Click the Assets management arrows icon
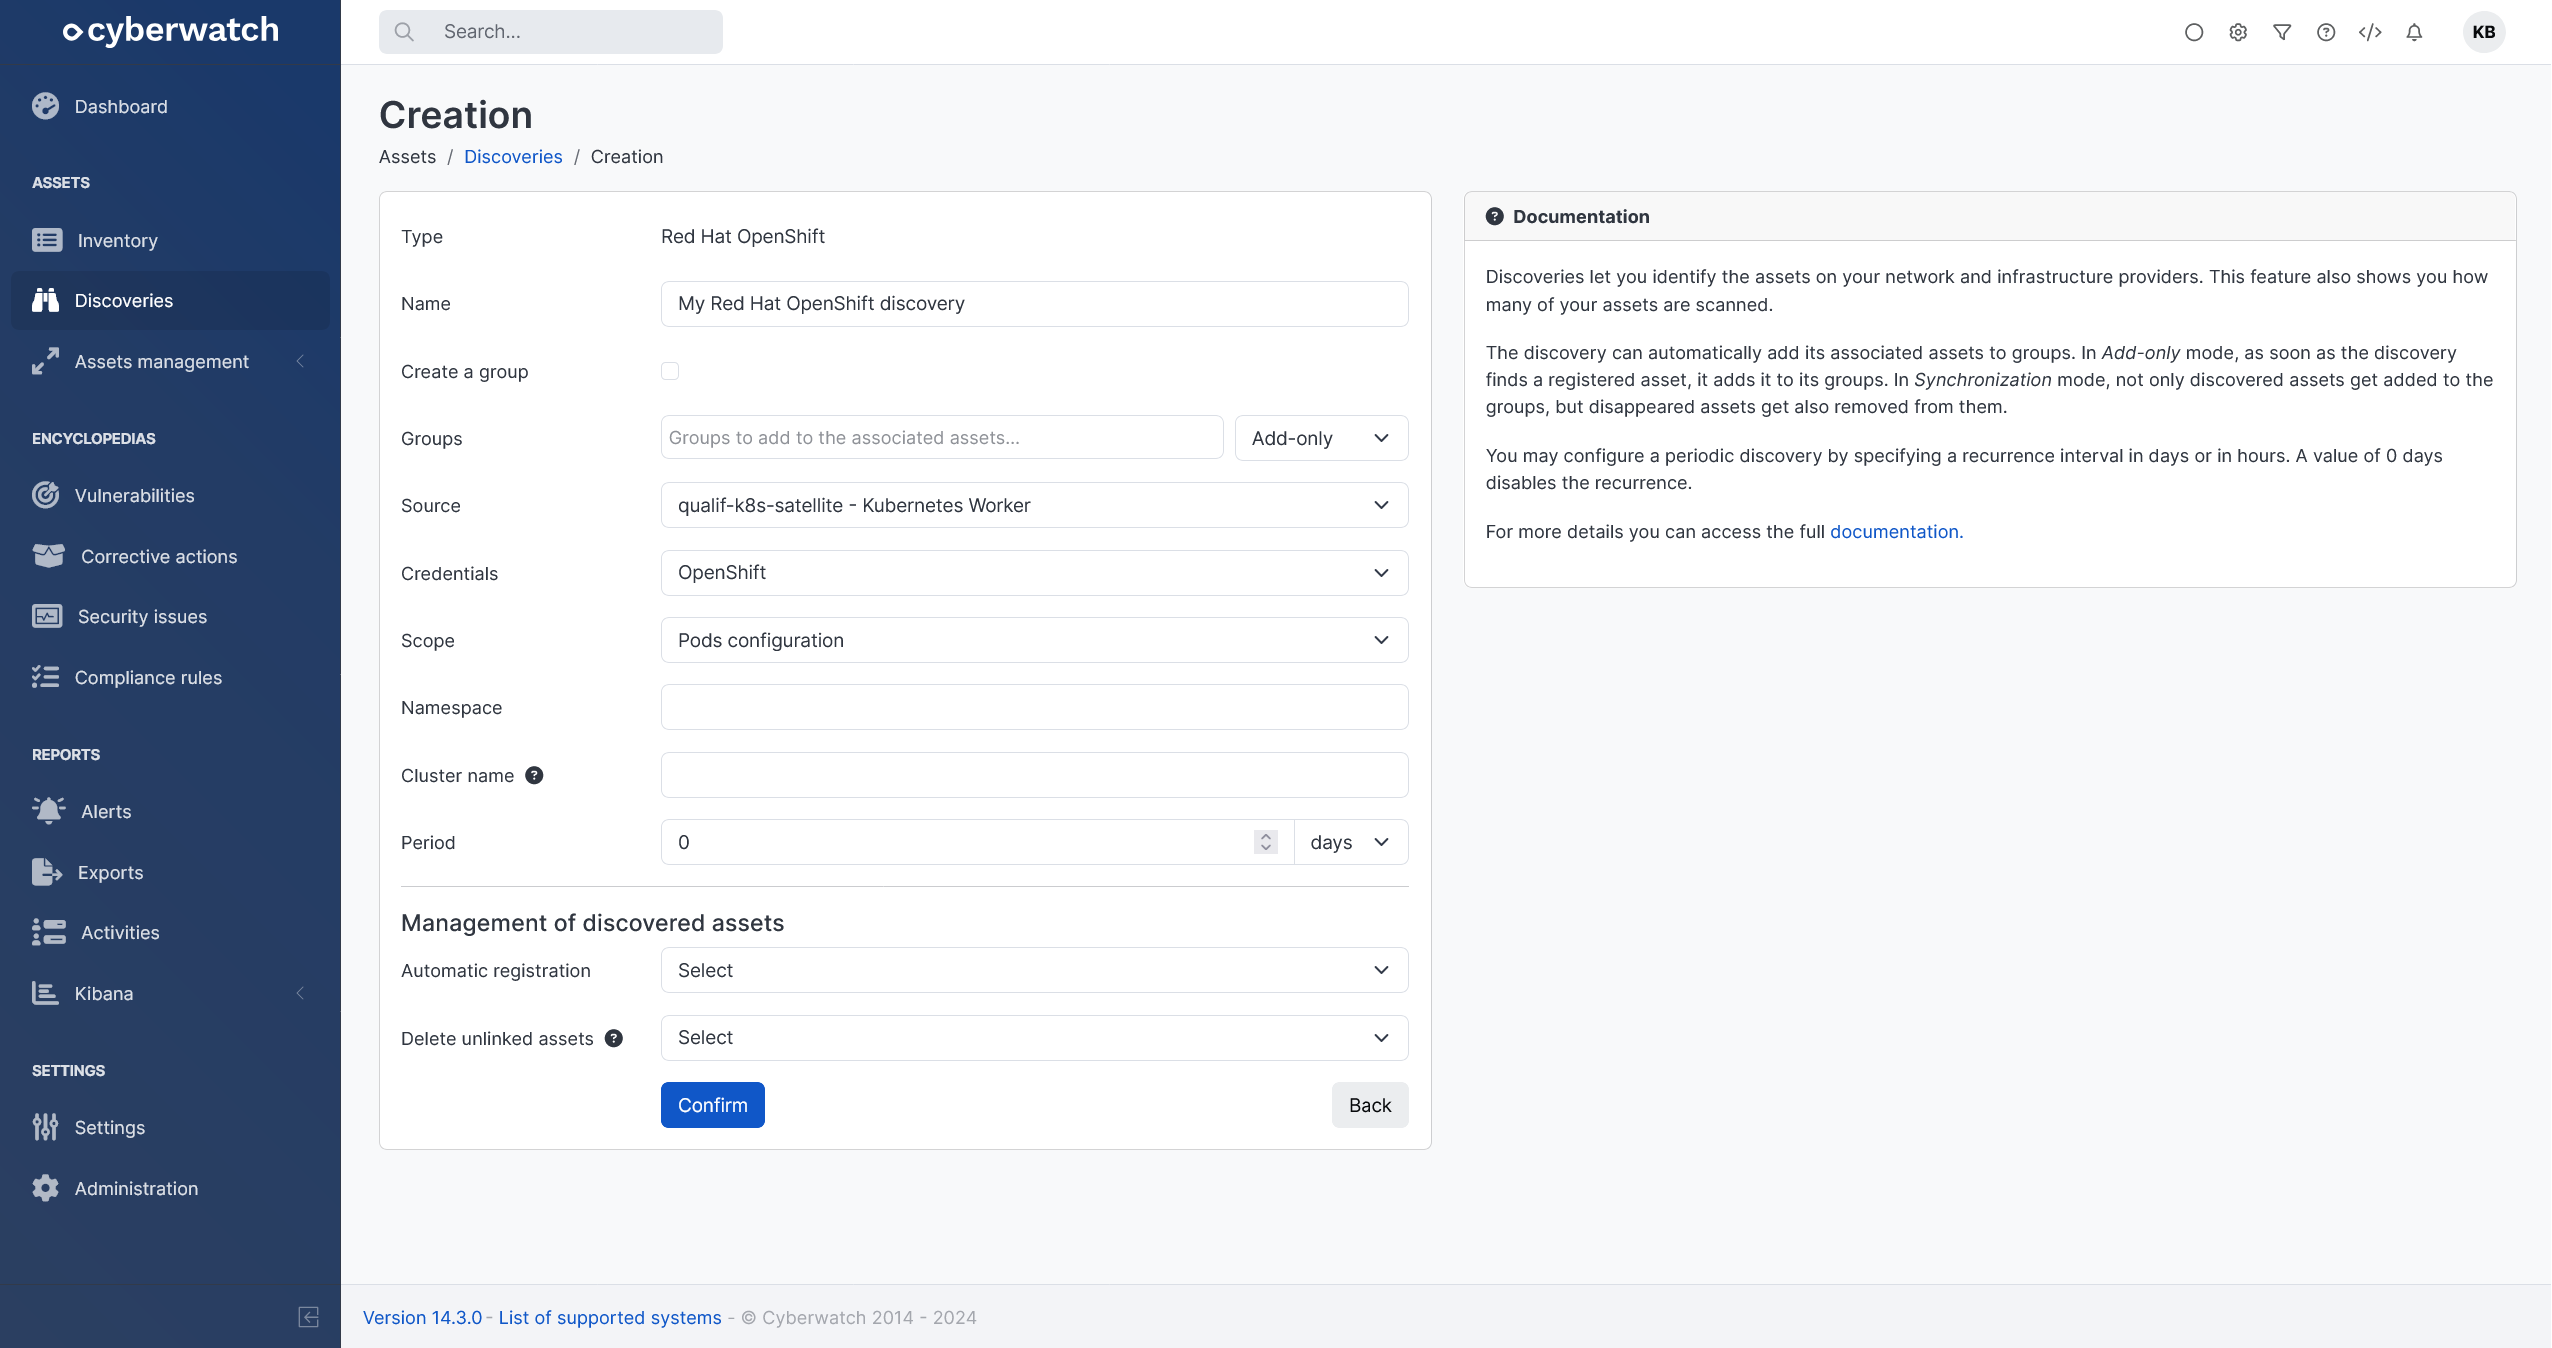 click(x=46, y=361)
